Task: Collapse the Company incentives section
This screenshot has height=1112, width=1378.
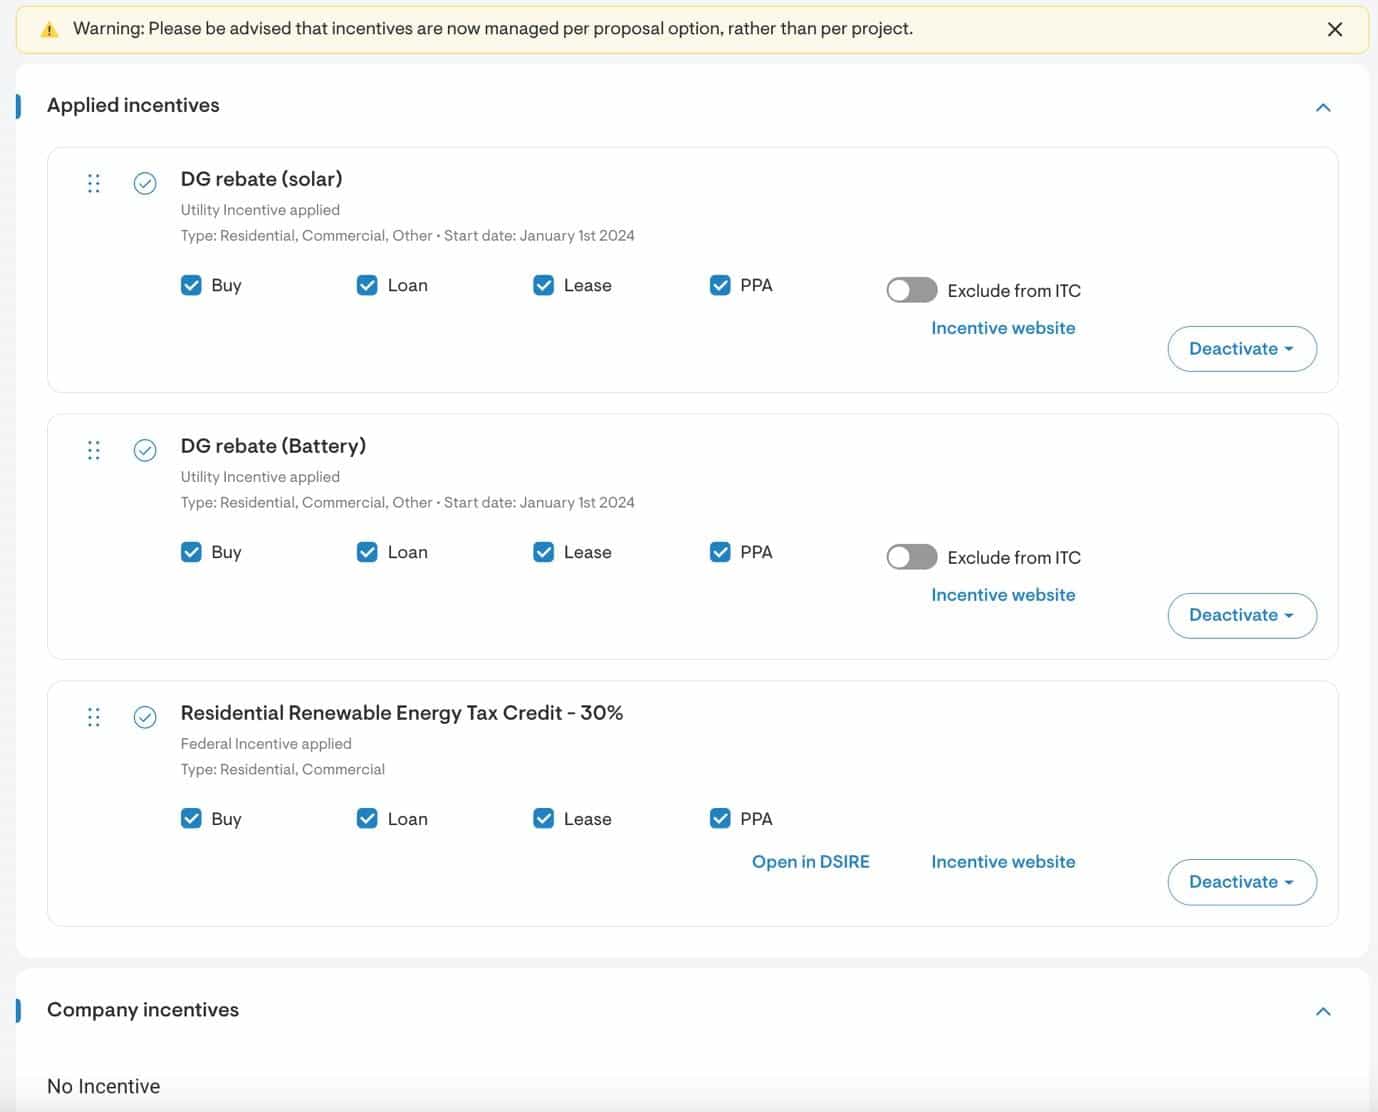Action: (x=1323, y=1011)
